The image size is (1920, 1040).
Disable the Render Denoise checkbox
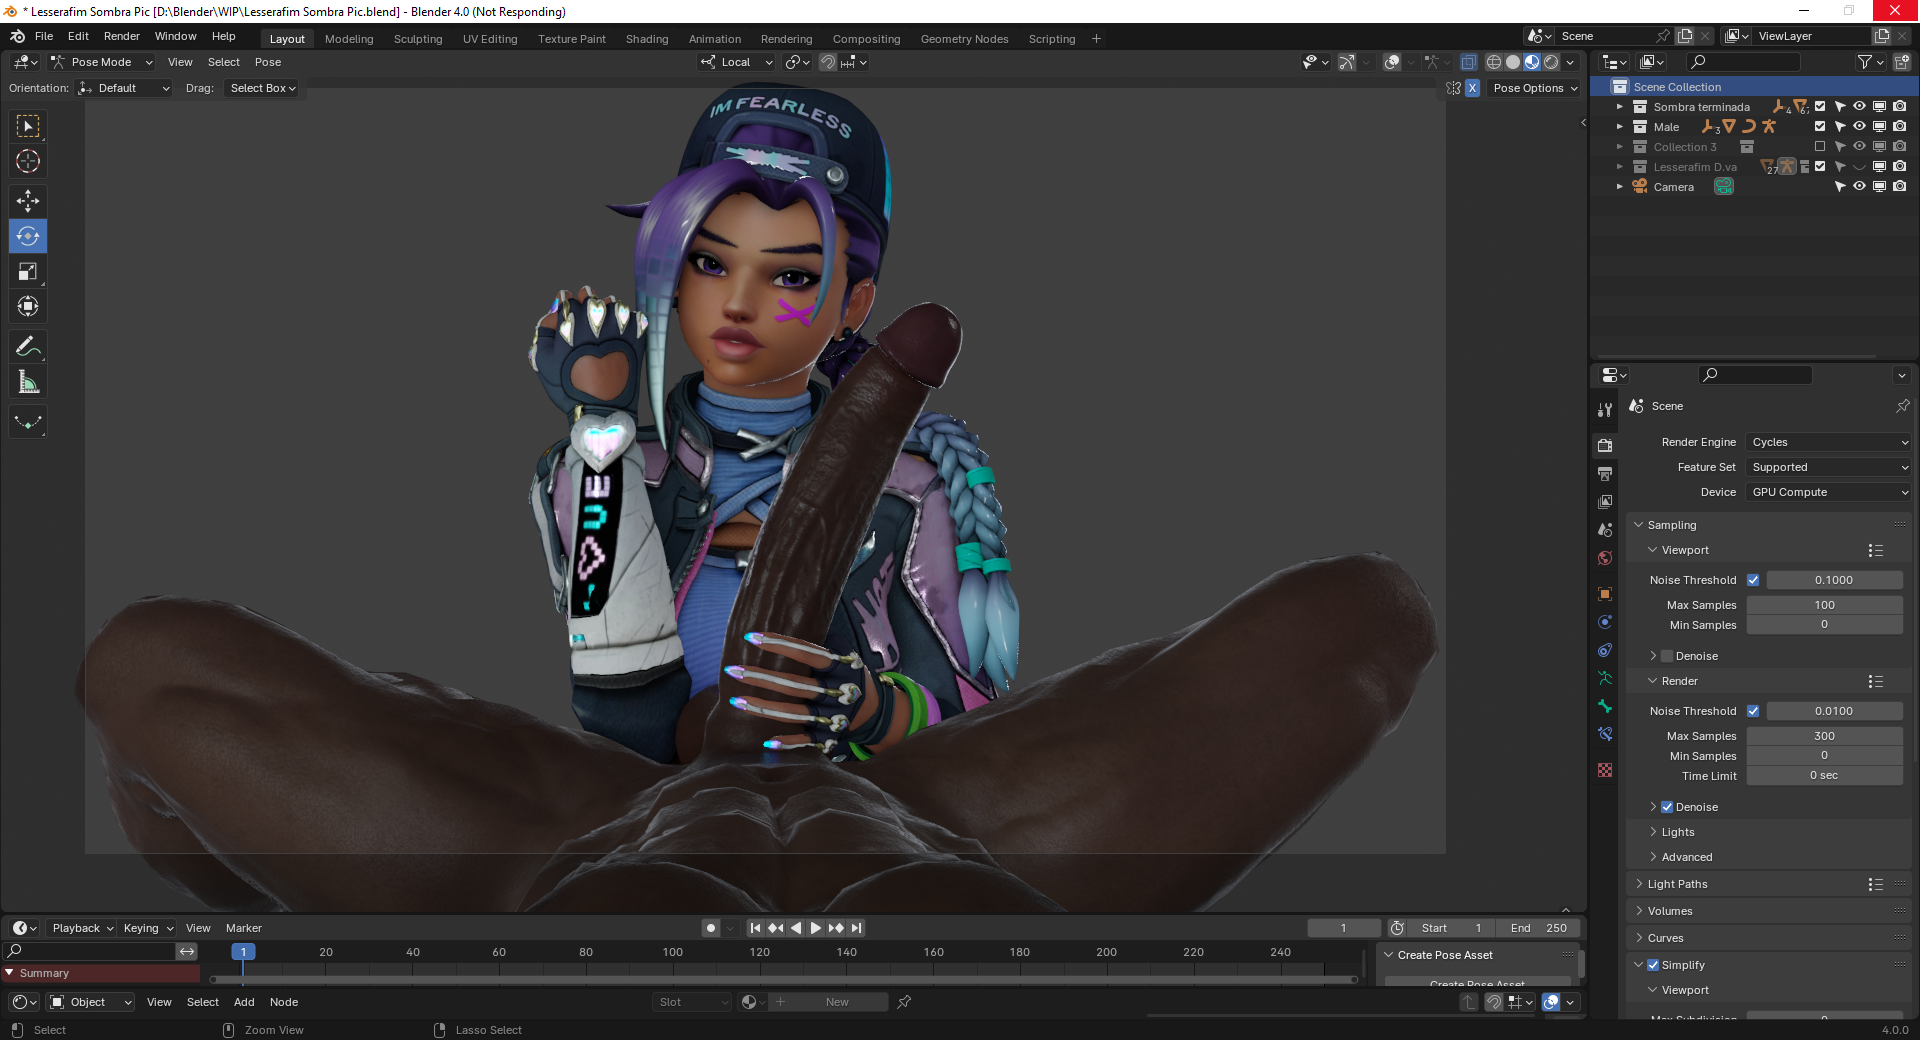coord(1667,807)
